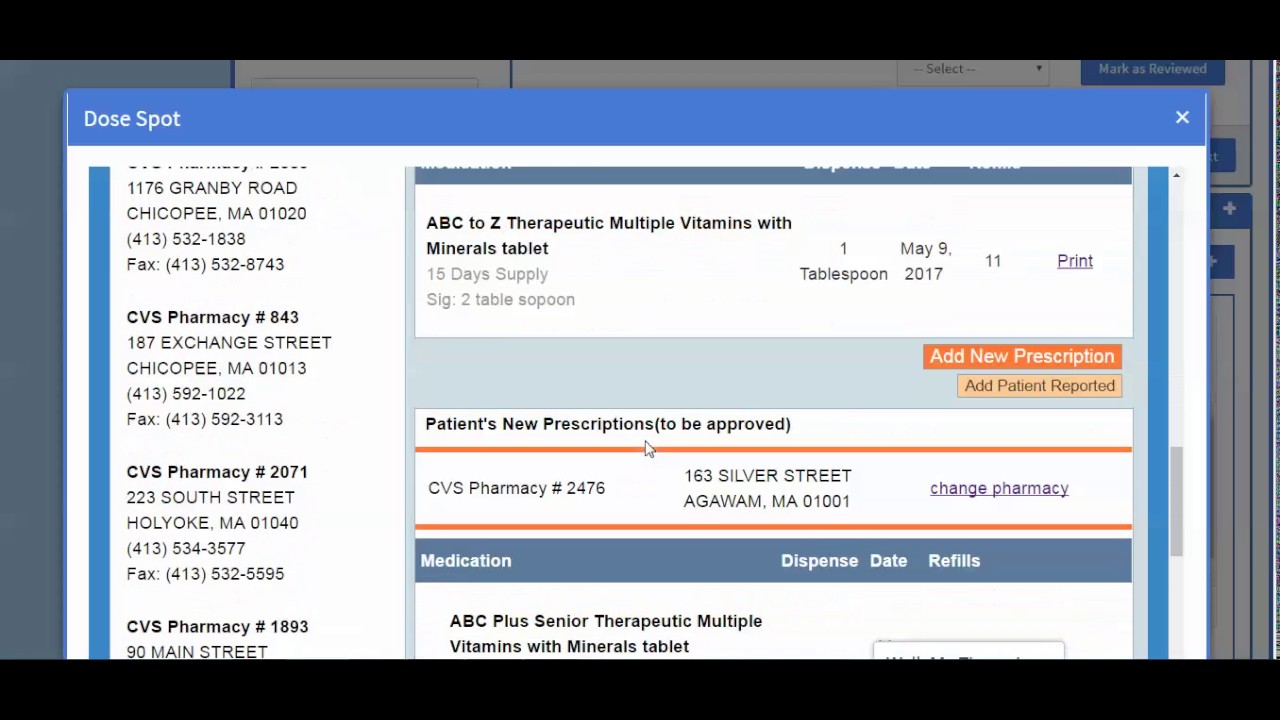Click the 15 Days Supply text
Screen dimensions: 1280x720
click(487, 274)
